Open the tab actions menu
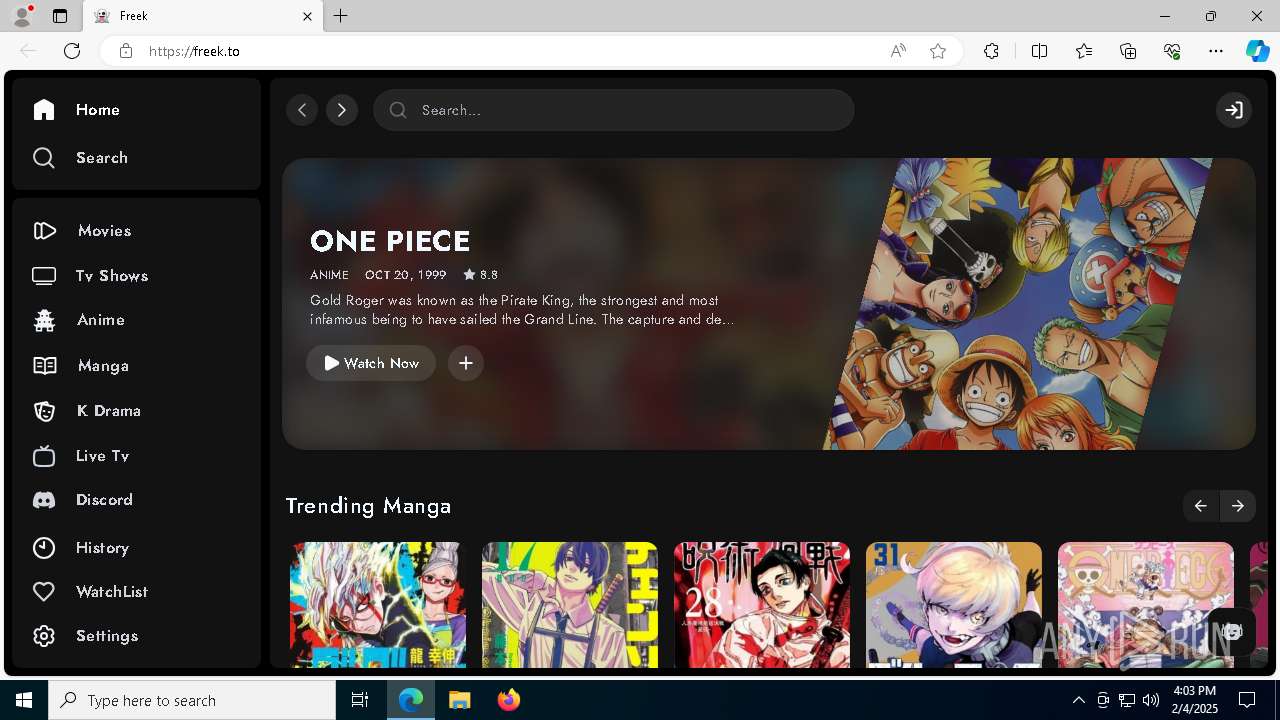 tap(60, 16)
